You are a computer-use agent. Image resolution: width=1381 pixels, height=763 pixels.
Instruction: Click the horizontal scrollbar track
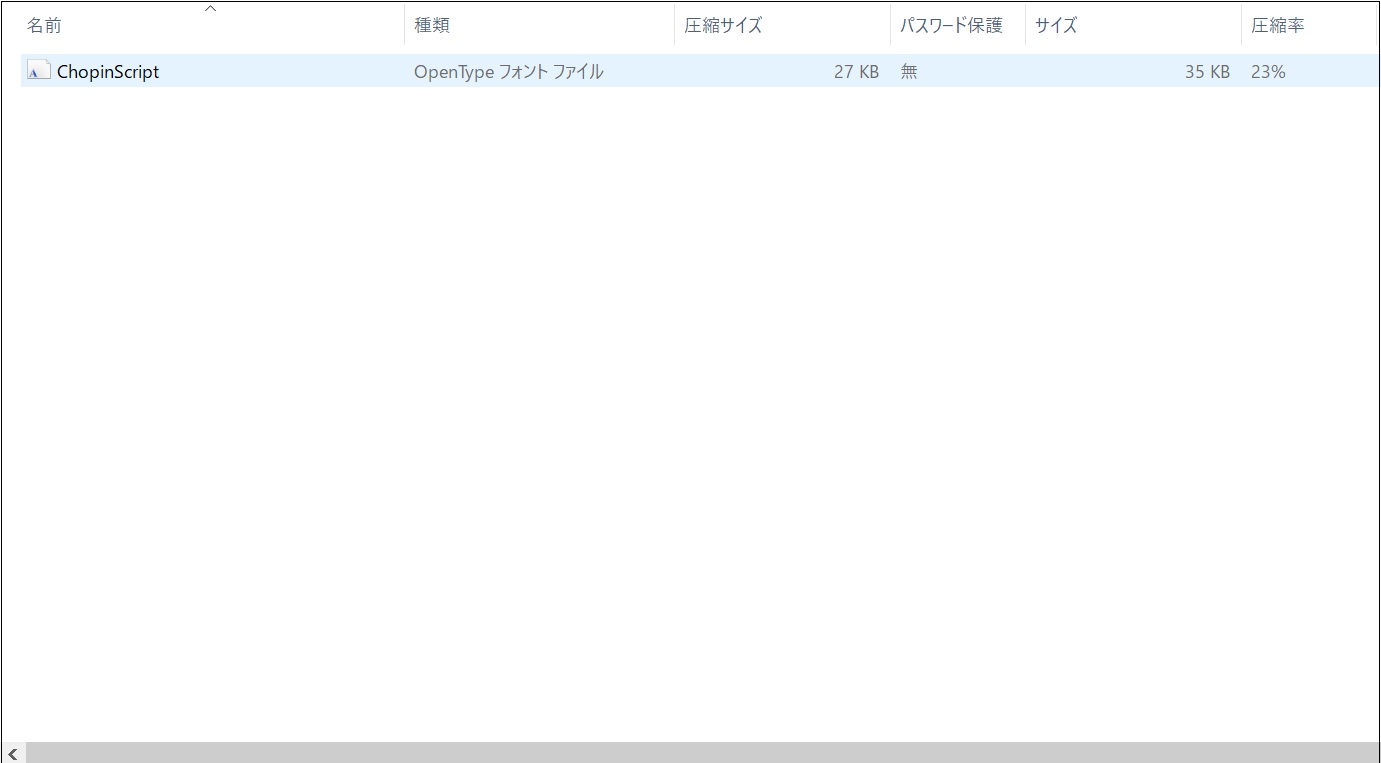click(x=702, y=753)
